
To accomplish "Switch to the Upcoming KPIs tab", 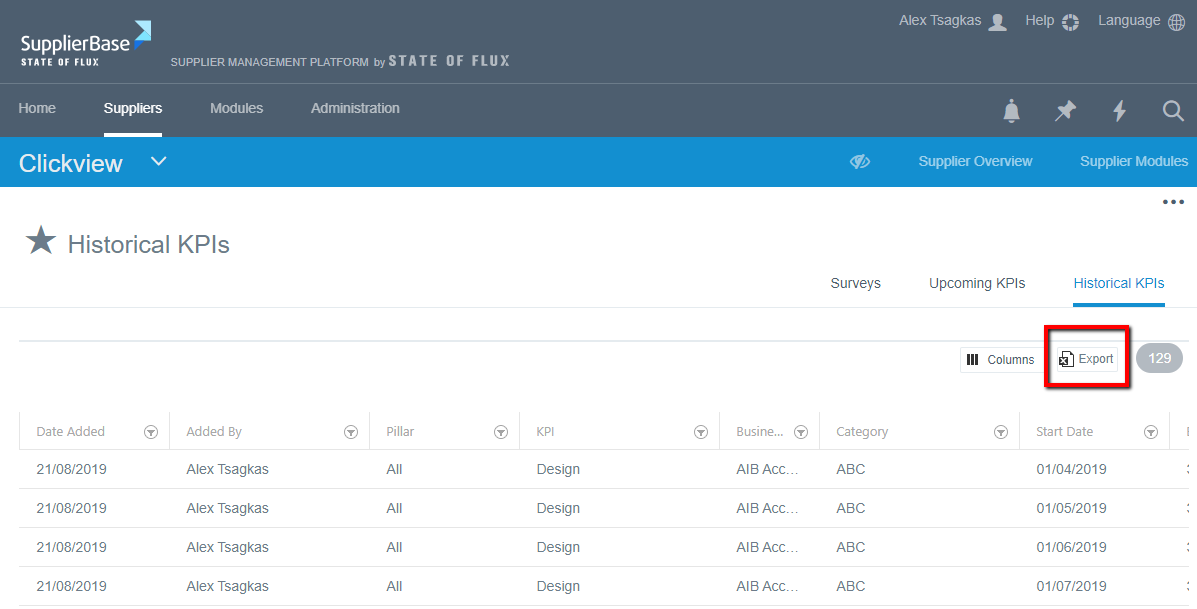I will 977,283.
